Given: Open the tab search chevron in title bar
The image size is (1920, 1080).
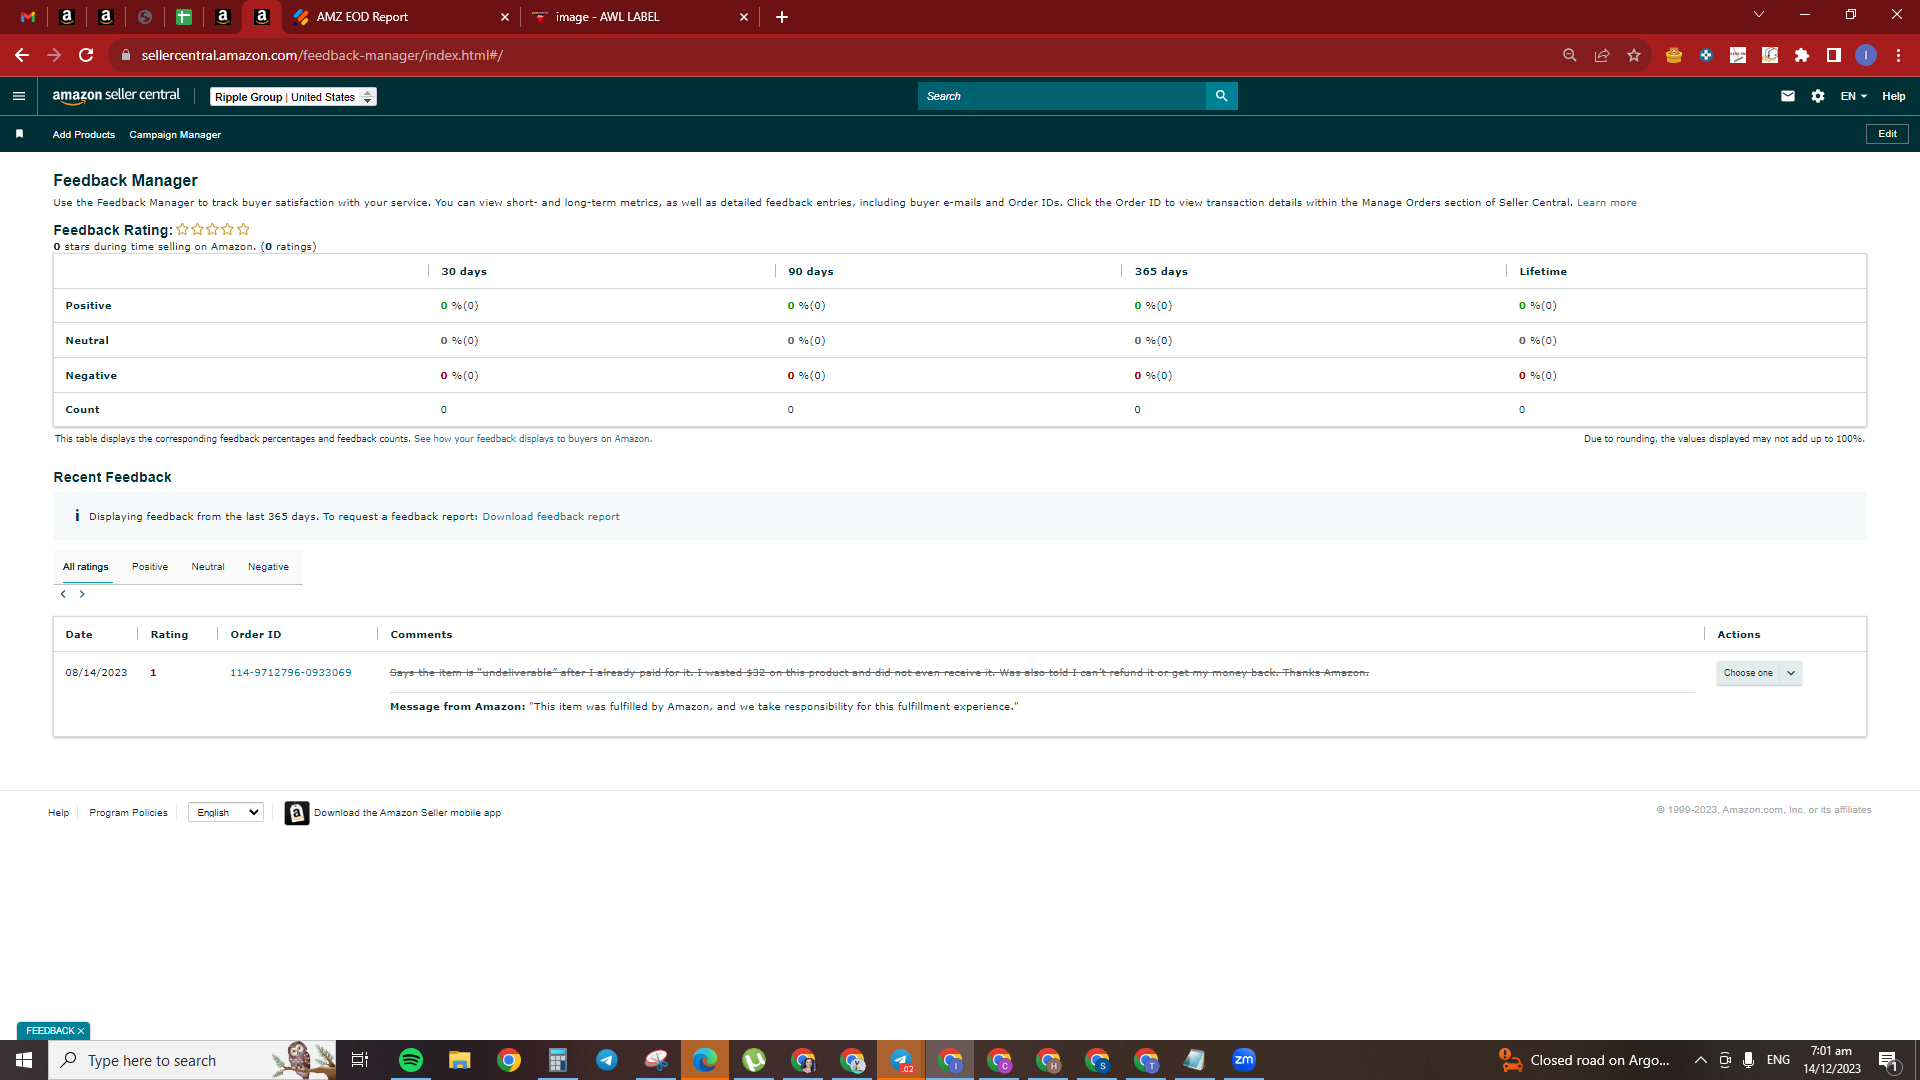Looking at the screenshot, I should pyautogui.click(x=1759, y=14).
